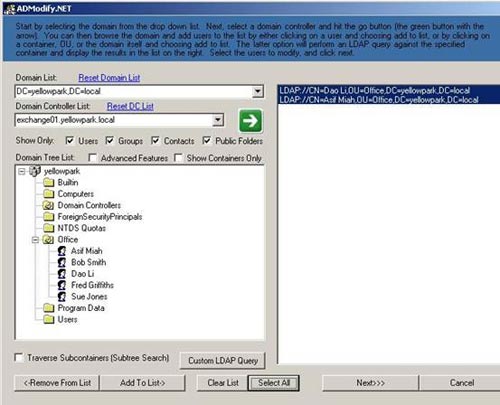Click Reset Domain List link

click(x=109, y=78)
